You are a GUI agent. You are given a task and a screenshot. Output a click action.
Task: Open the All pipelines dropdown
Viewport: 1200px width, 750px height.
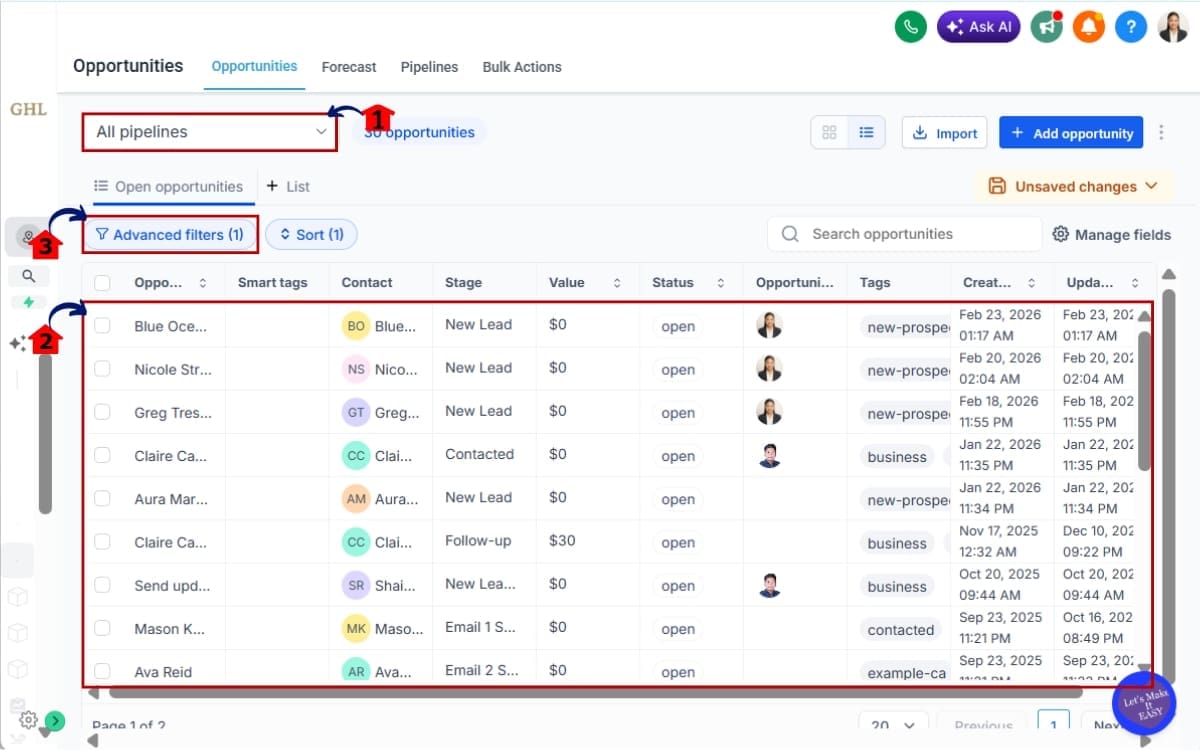click(x=210, y=131)
